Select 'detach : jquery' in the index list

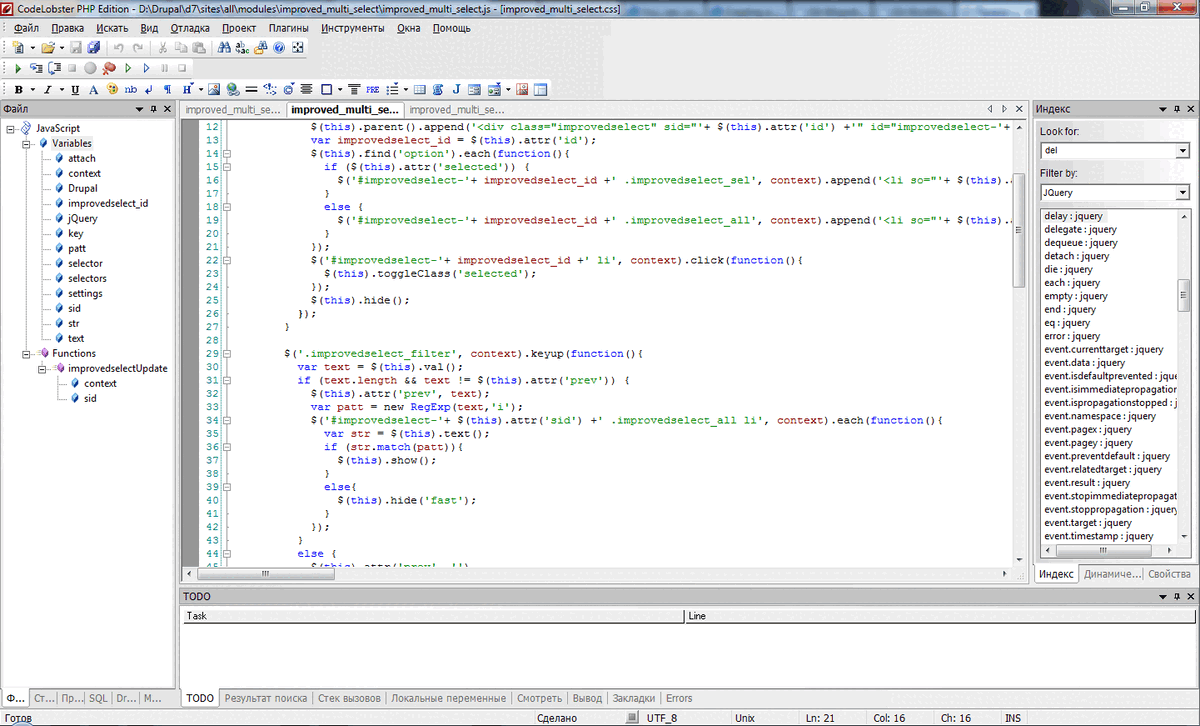[x=1075, y=256]
